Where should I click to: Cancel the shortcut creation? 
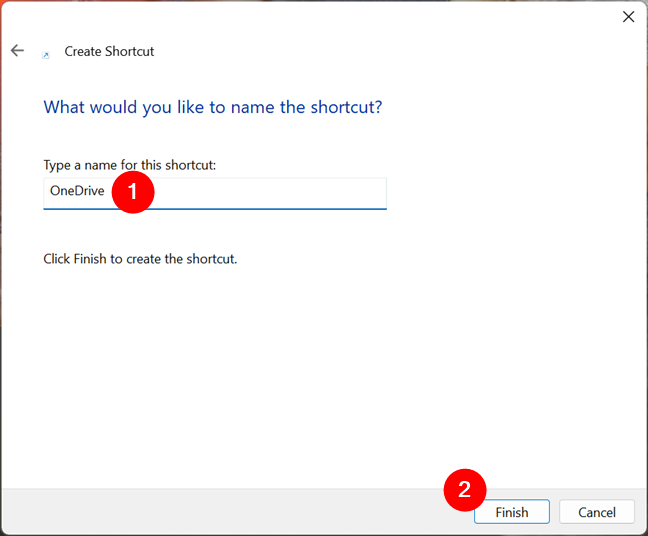point(597,512)
